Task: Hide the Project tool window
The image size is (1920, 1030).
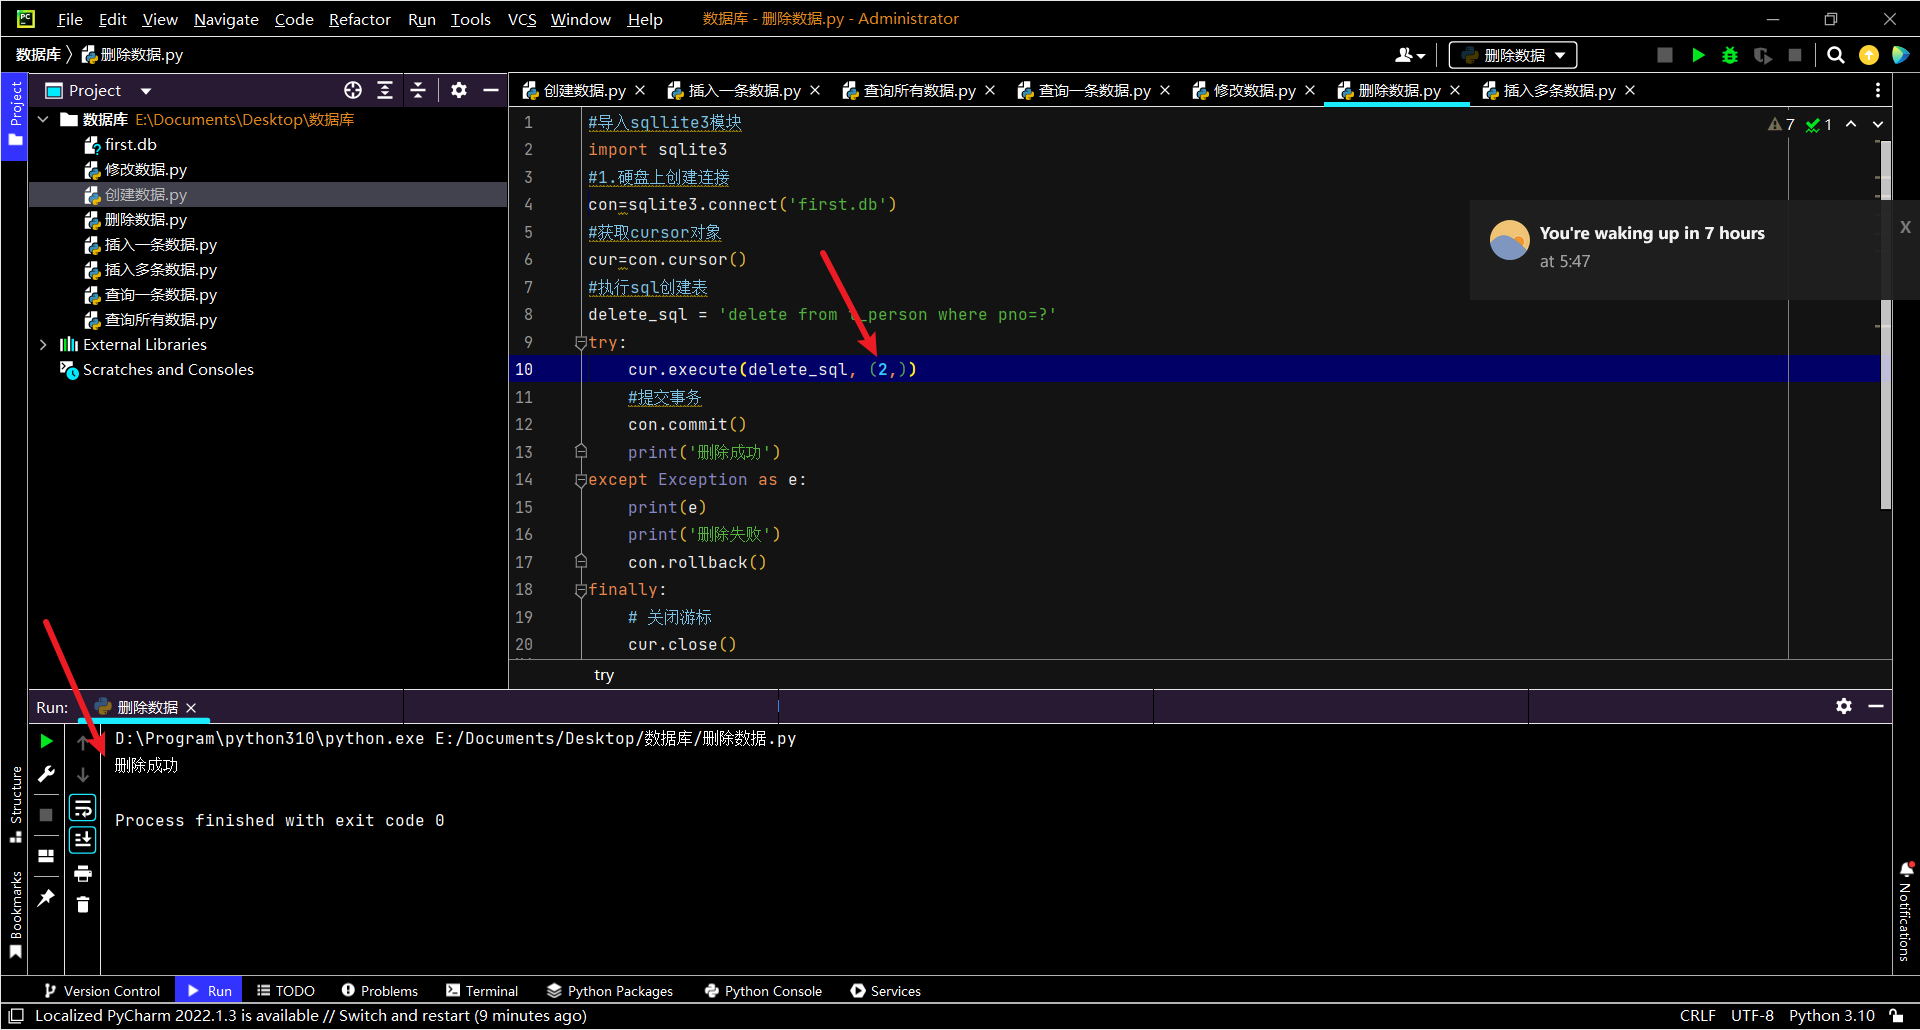Action: [491, 90]
